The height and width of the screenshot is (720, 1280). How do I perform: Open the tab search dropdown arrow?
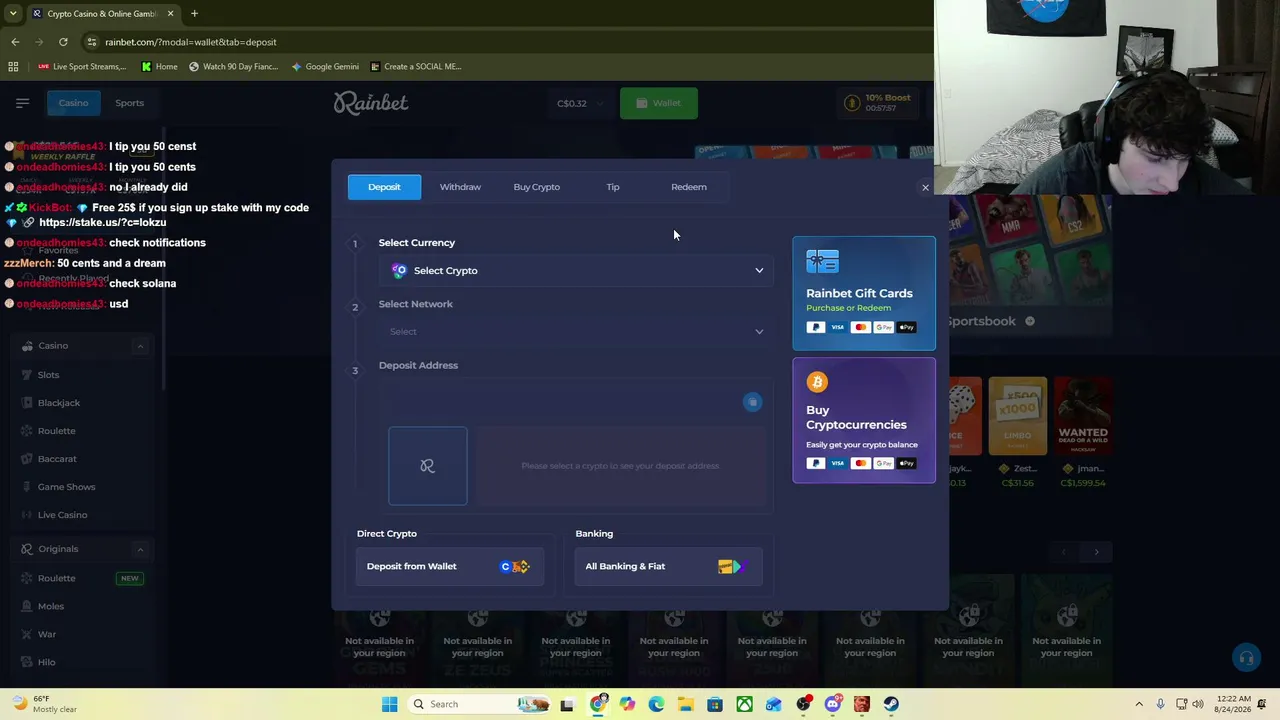tap(13, 14)
